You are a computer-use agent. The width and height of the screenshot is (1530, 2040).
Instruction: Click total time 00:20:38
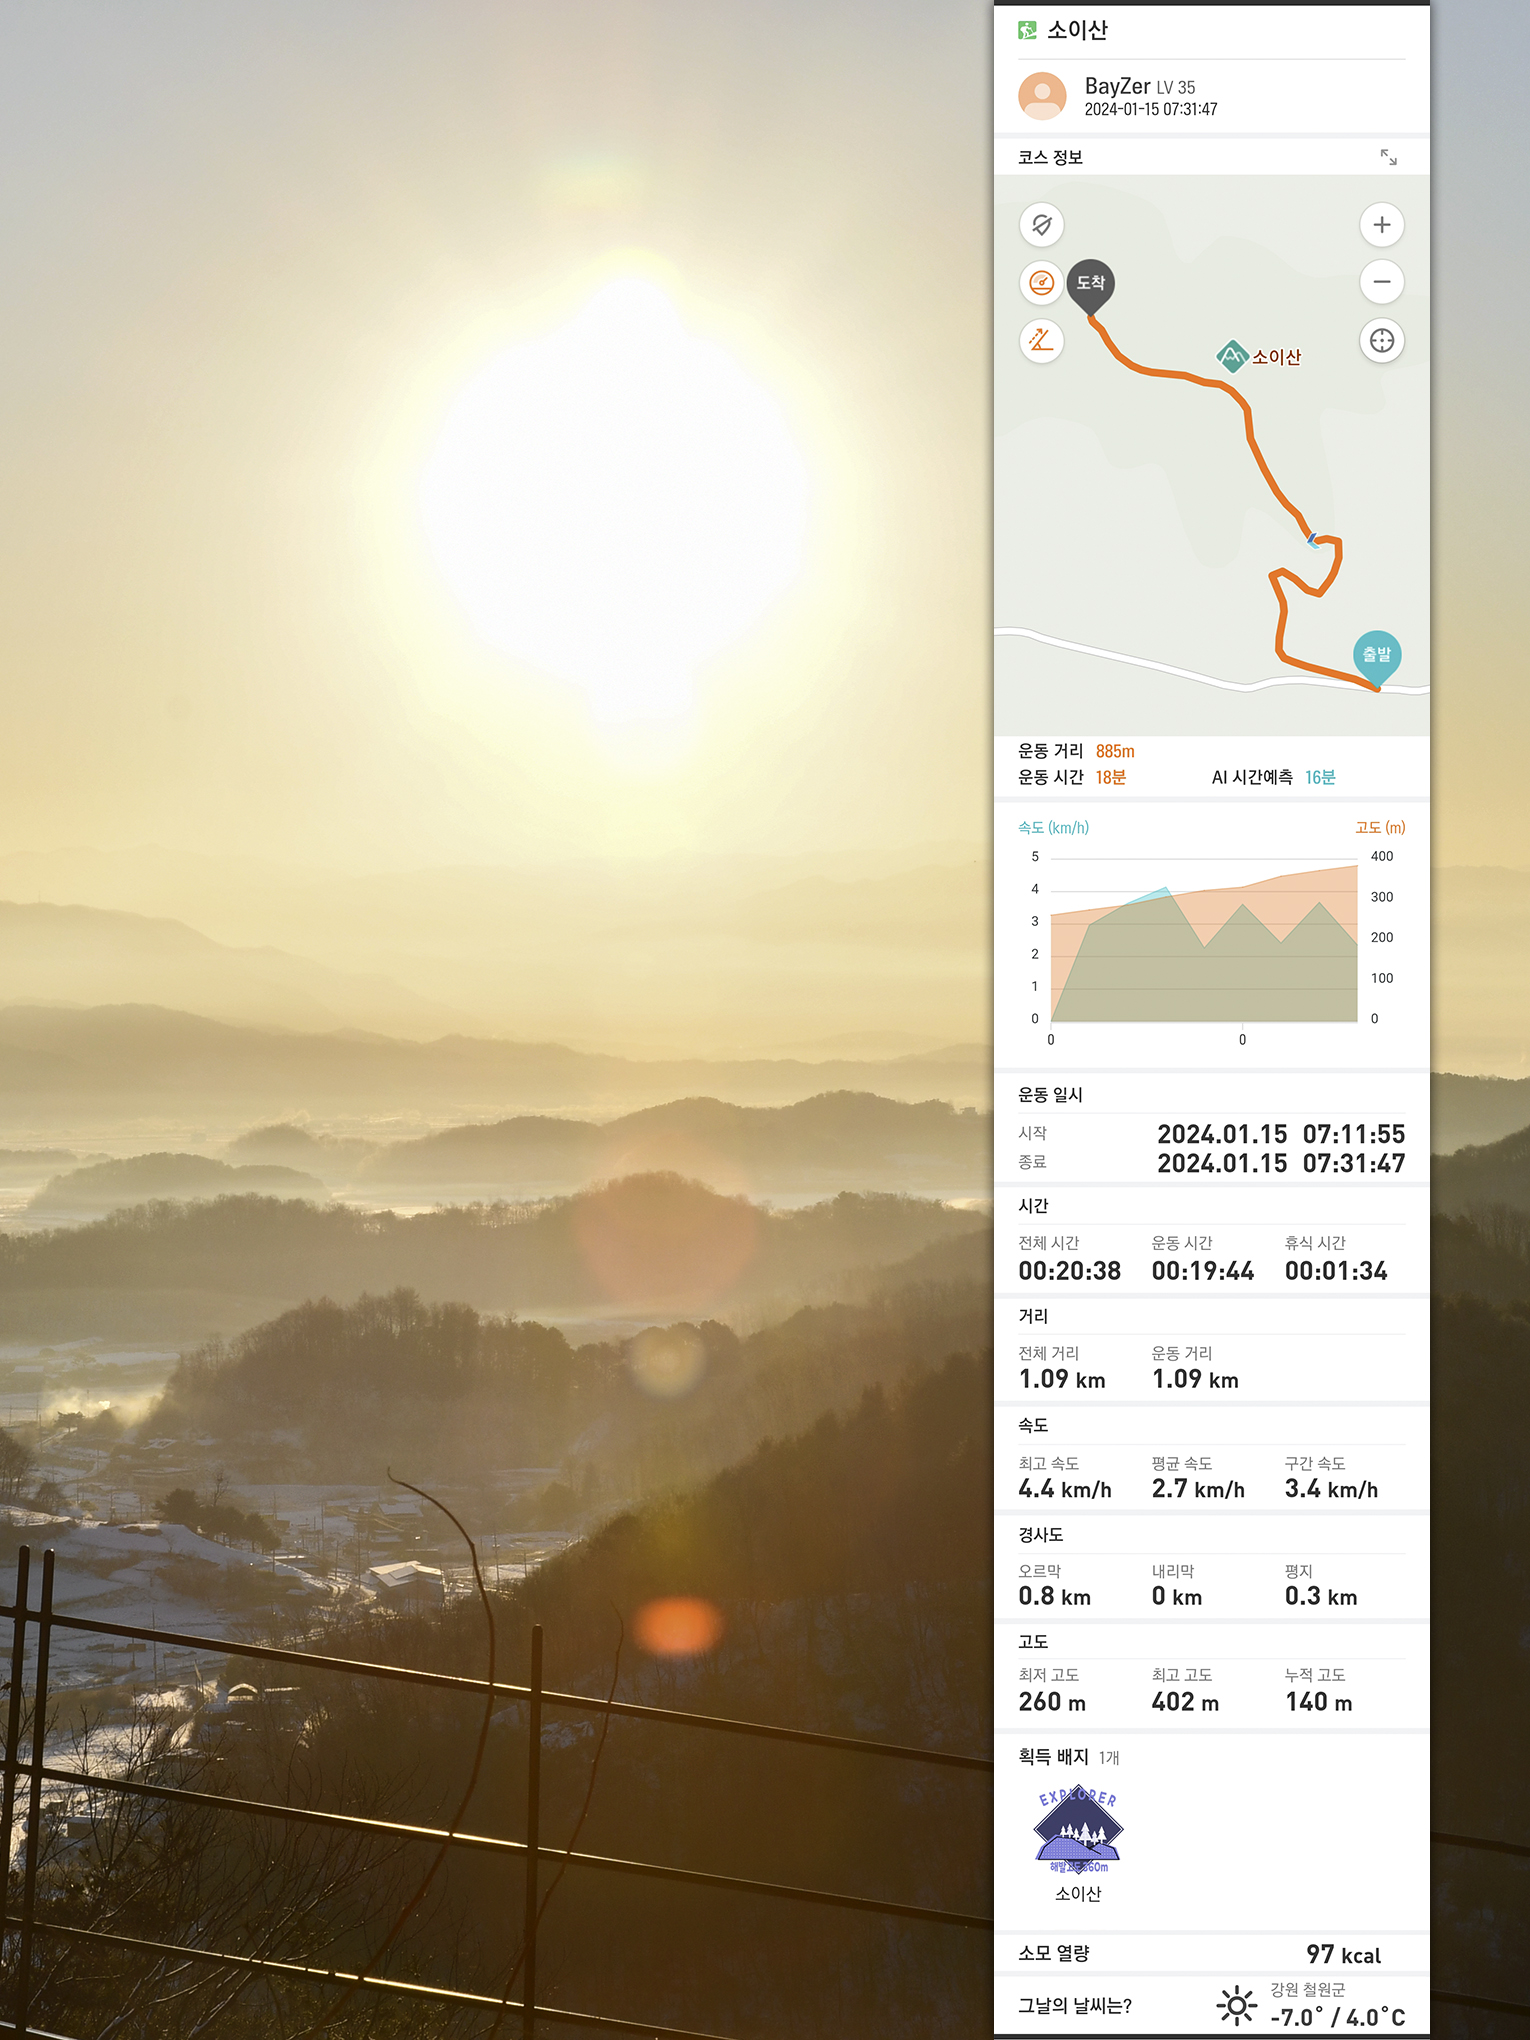[1070, 1271]
